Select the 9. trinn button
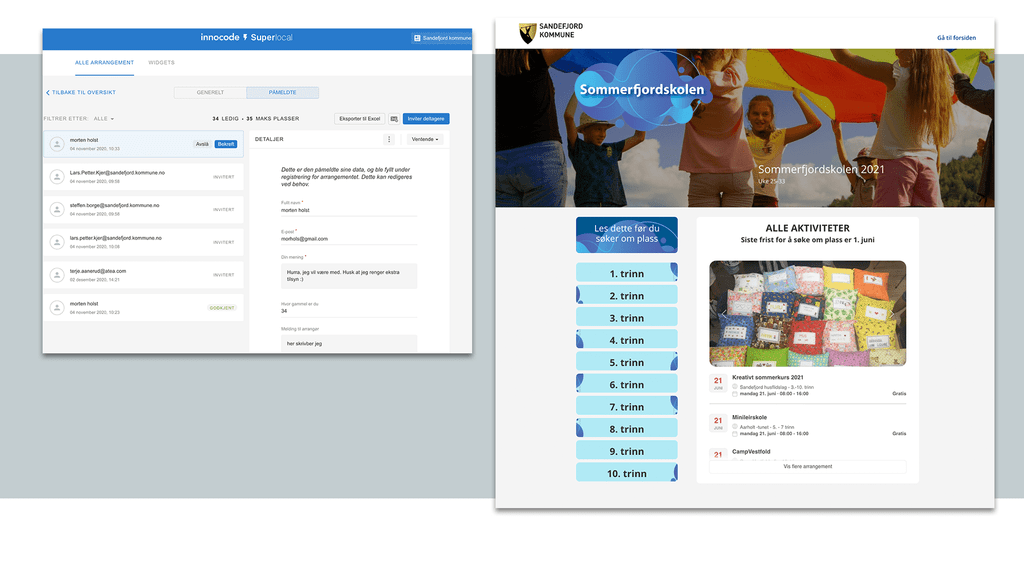The width and height of the screenshot is (1024, 569). click(626, 450)
